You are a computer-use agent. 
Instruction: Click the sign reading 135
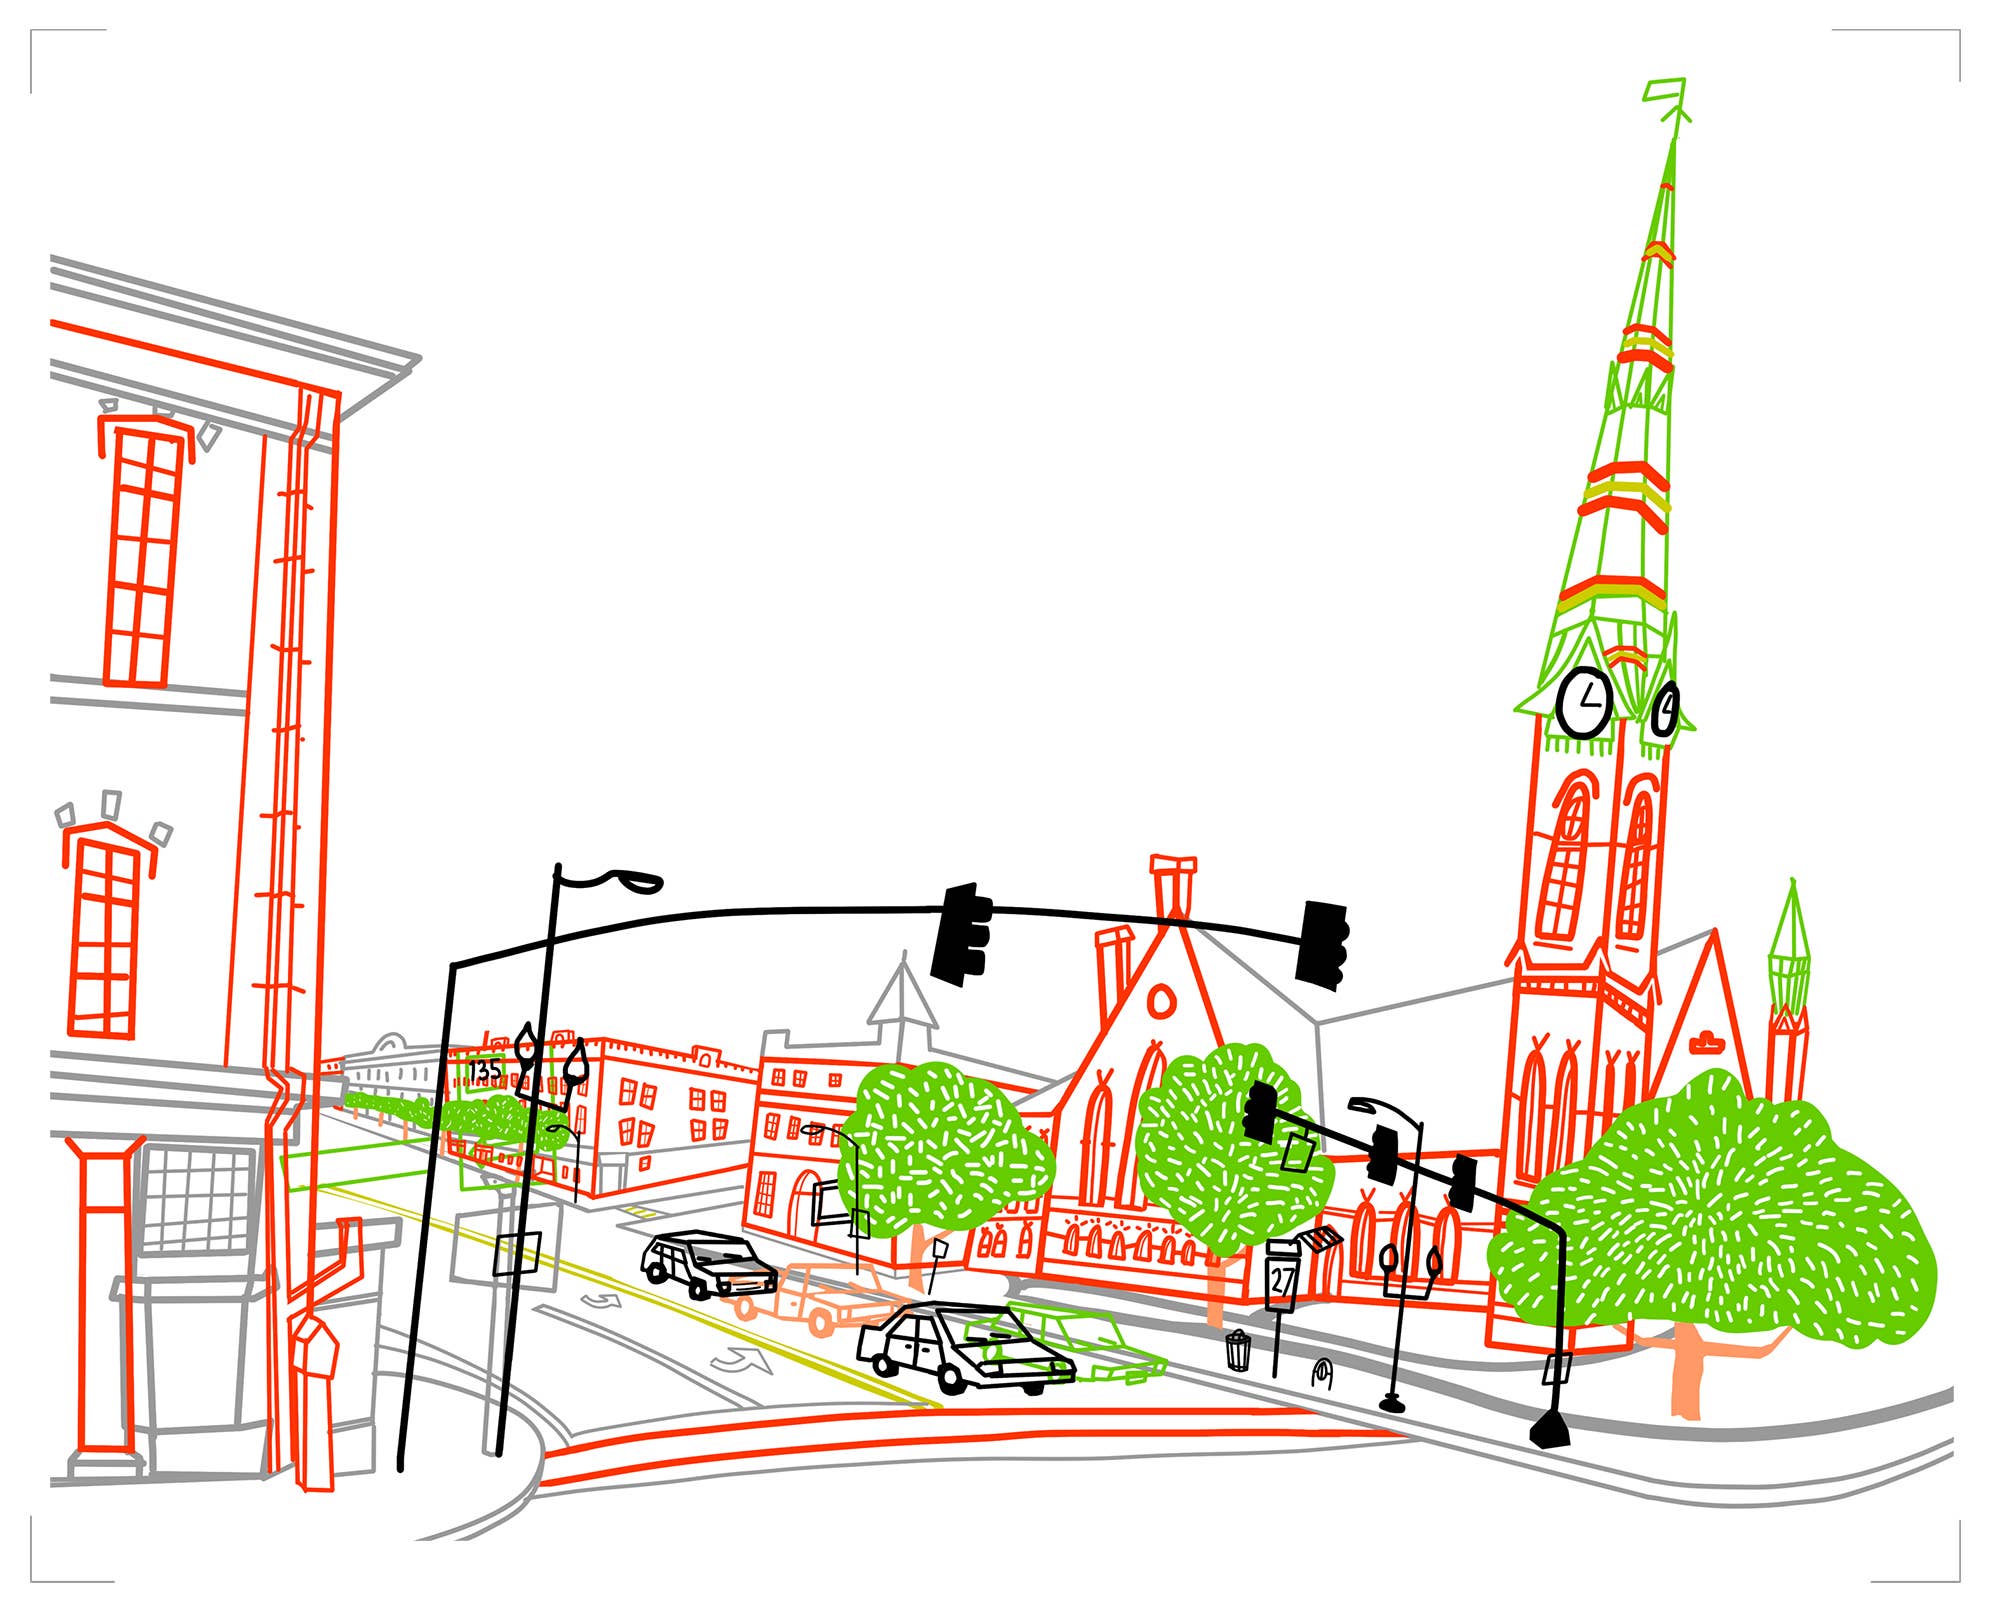(485, 1071)
